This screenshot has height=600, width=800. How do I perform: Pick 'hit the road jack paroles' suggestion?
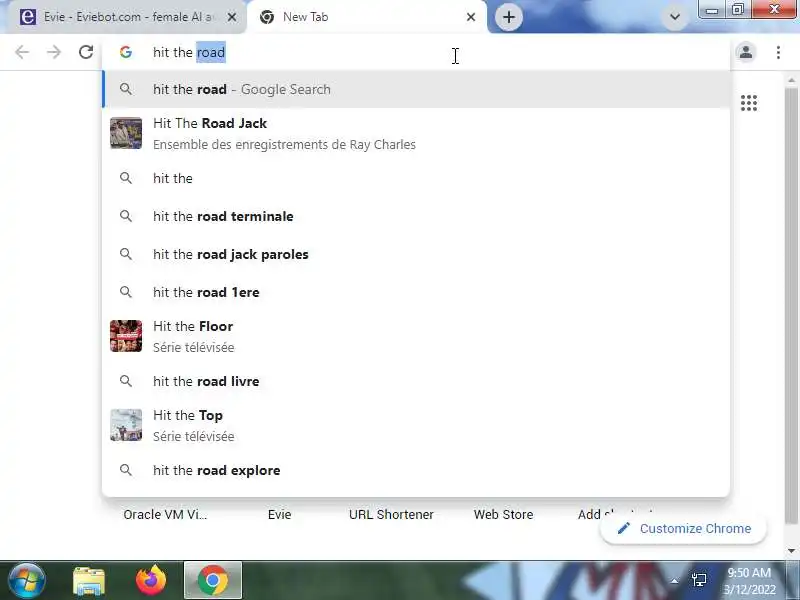416,254
